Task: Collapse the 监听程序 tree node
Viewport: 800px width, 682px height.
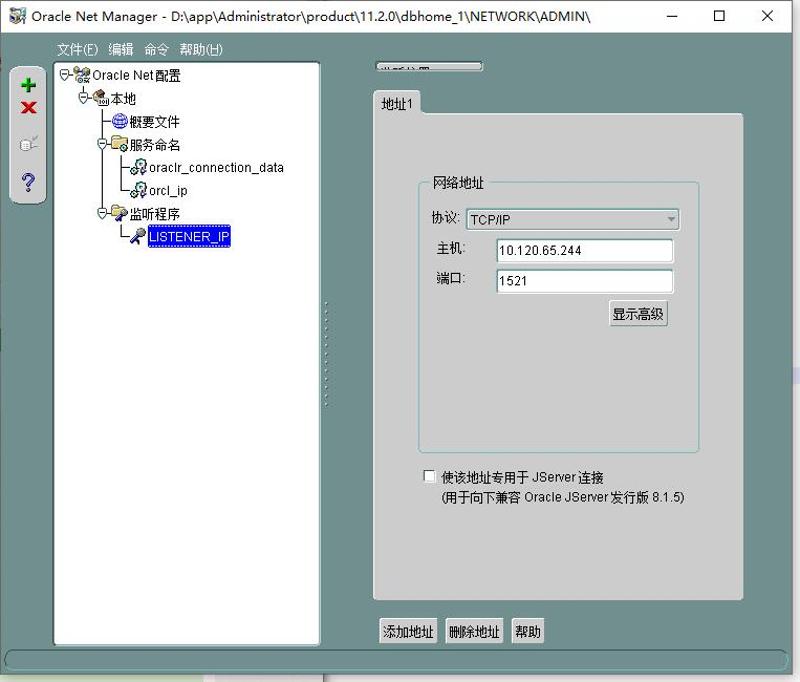Action: click(x=101, y=213)
